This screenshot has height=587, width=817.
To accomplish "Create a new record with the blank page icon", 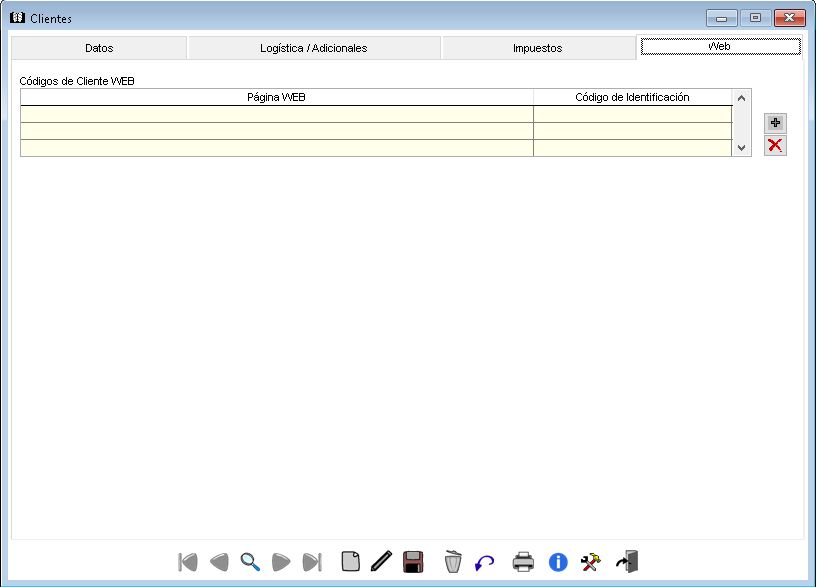I will click(350, 561).
